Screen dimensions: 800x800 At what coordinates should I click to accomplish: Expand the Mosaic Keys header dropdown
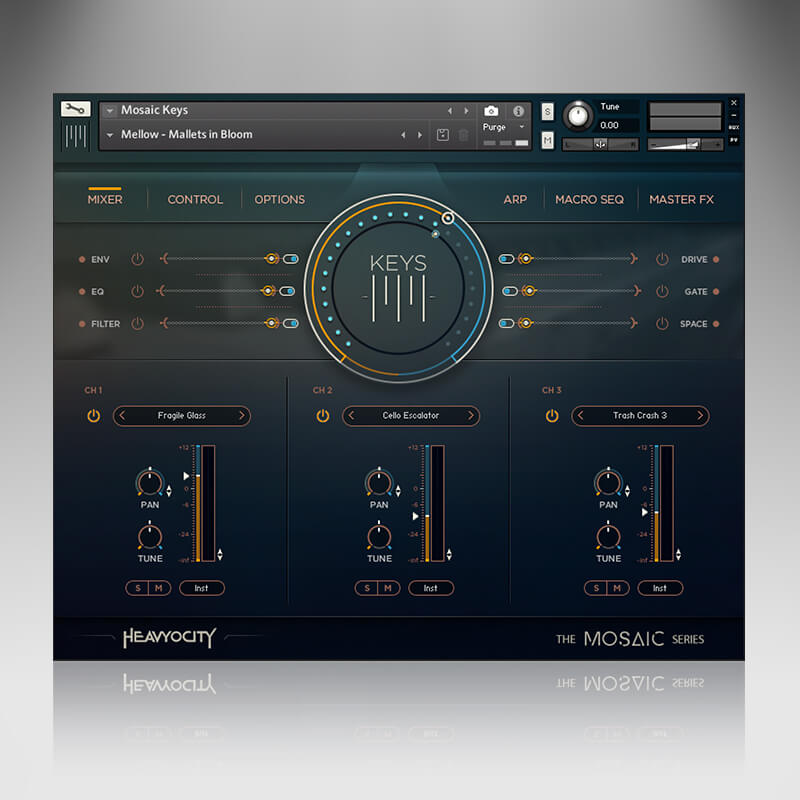[112, 110]
